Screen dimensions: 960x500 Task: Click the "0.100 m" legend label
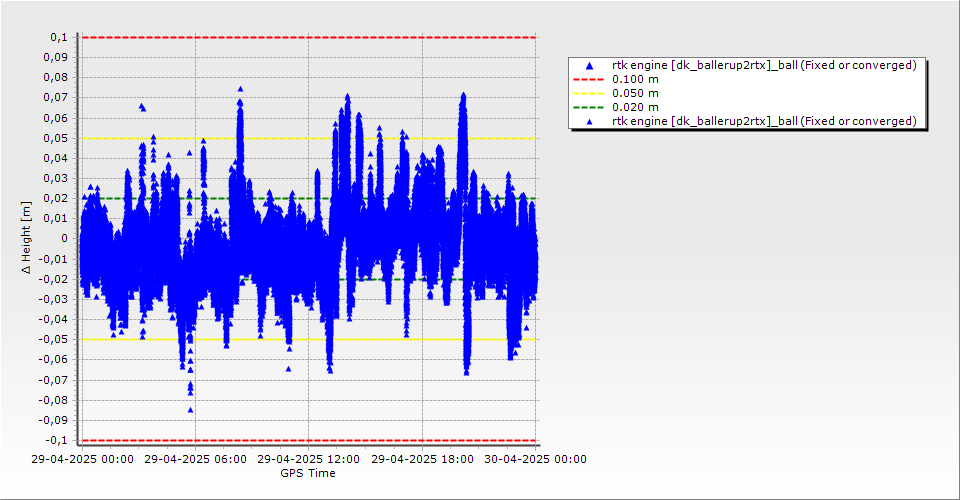click(636, 79)
